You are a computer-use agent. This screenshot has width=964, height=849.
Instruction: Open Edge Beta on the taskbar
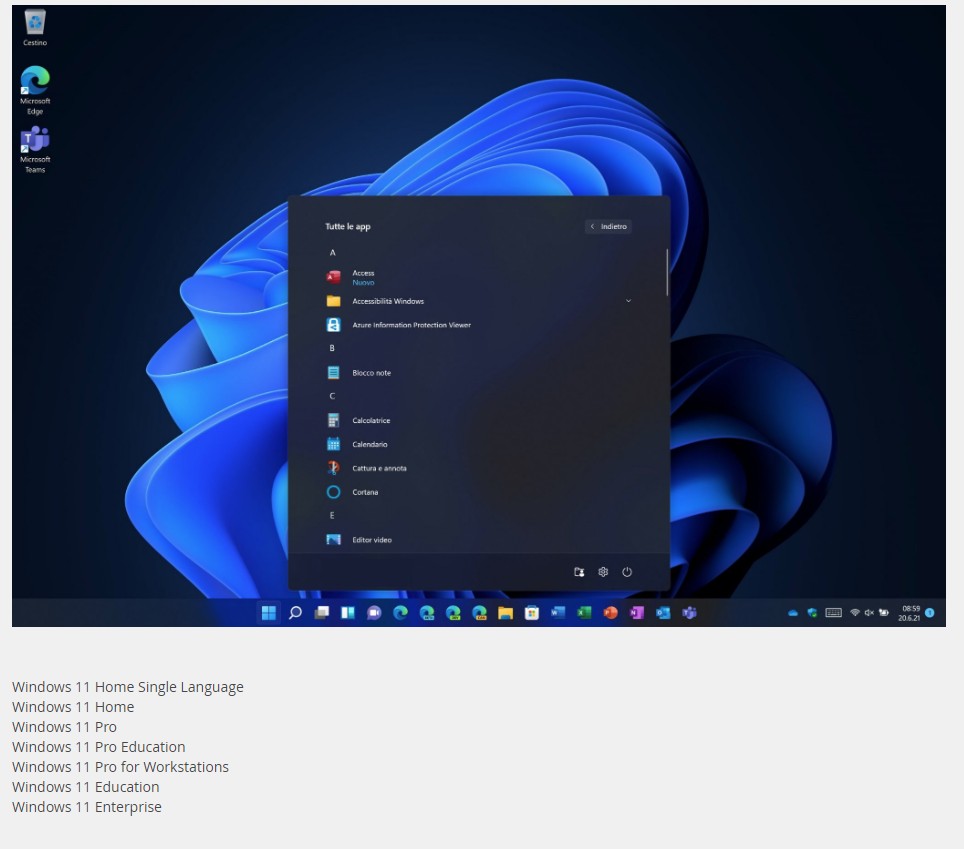coord(427,613)
